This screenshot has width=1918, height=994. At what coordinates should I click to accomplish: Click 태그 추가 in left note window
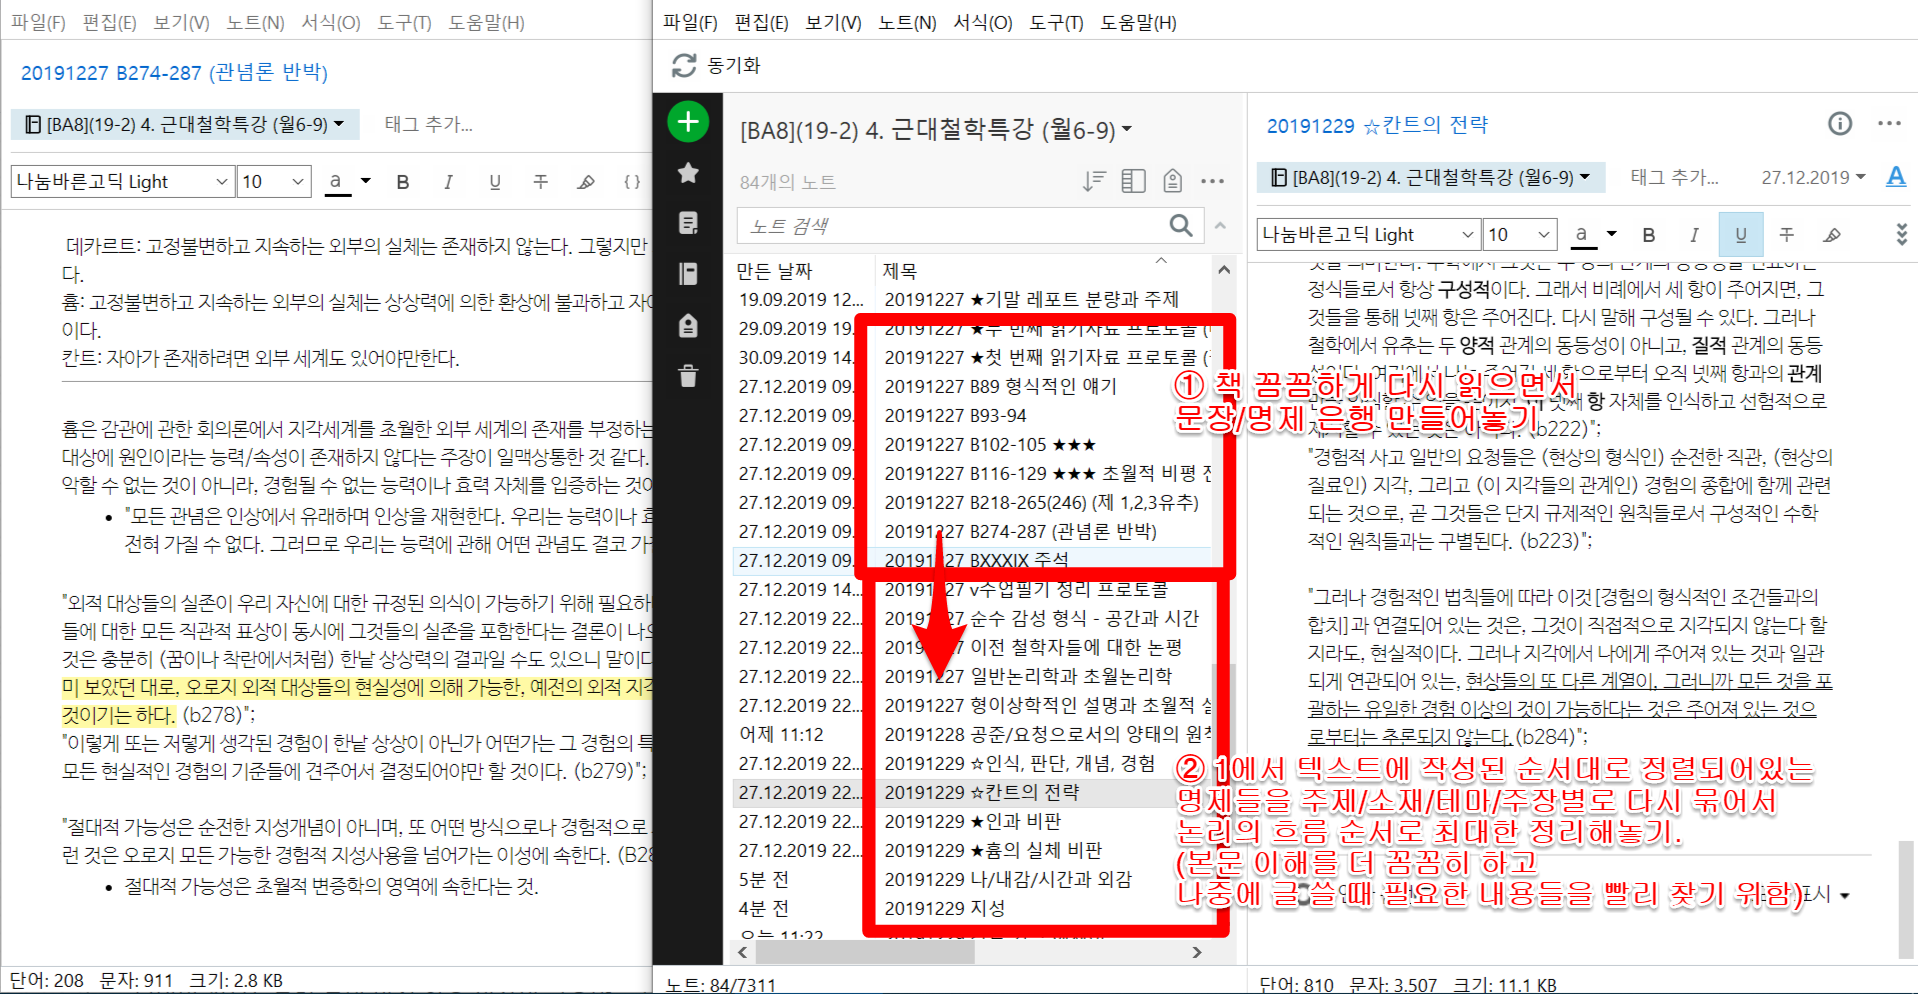(x=428, y=125)
